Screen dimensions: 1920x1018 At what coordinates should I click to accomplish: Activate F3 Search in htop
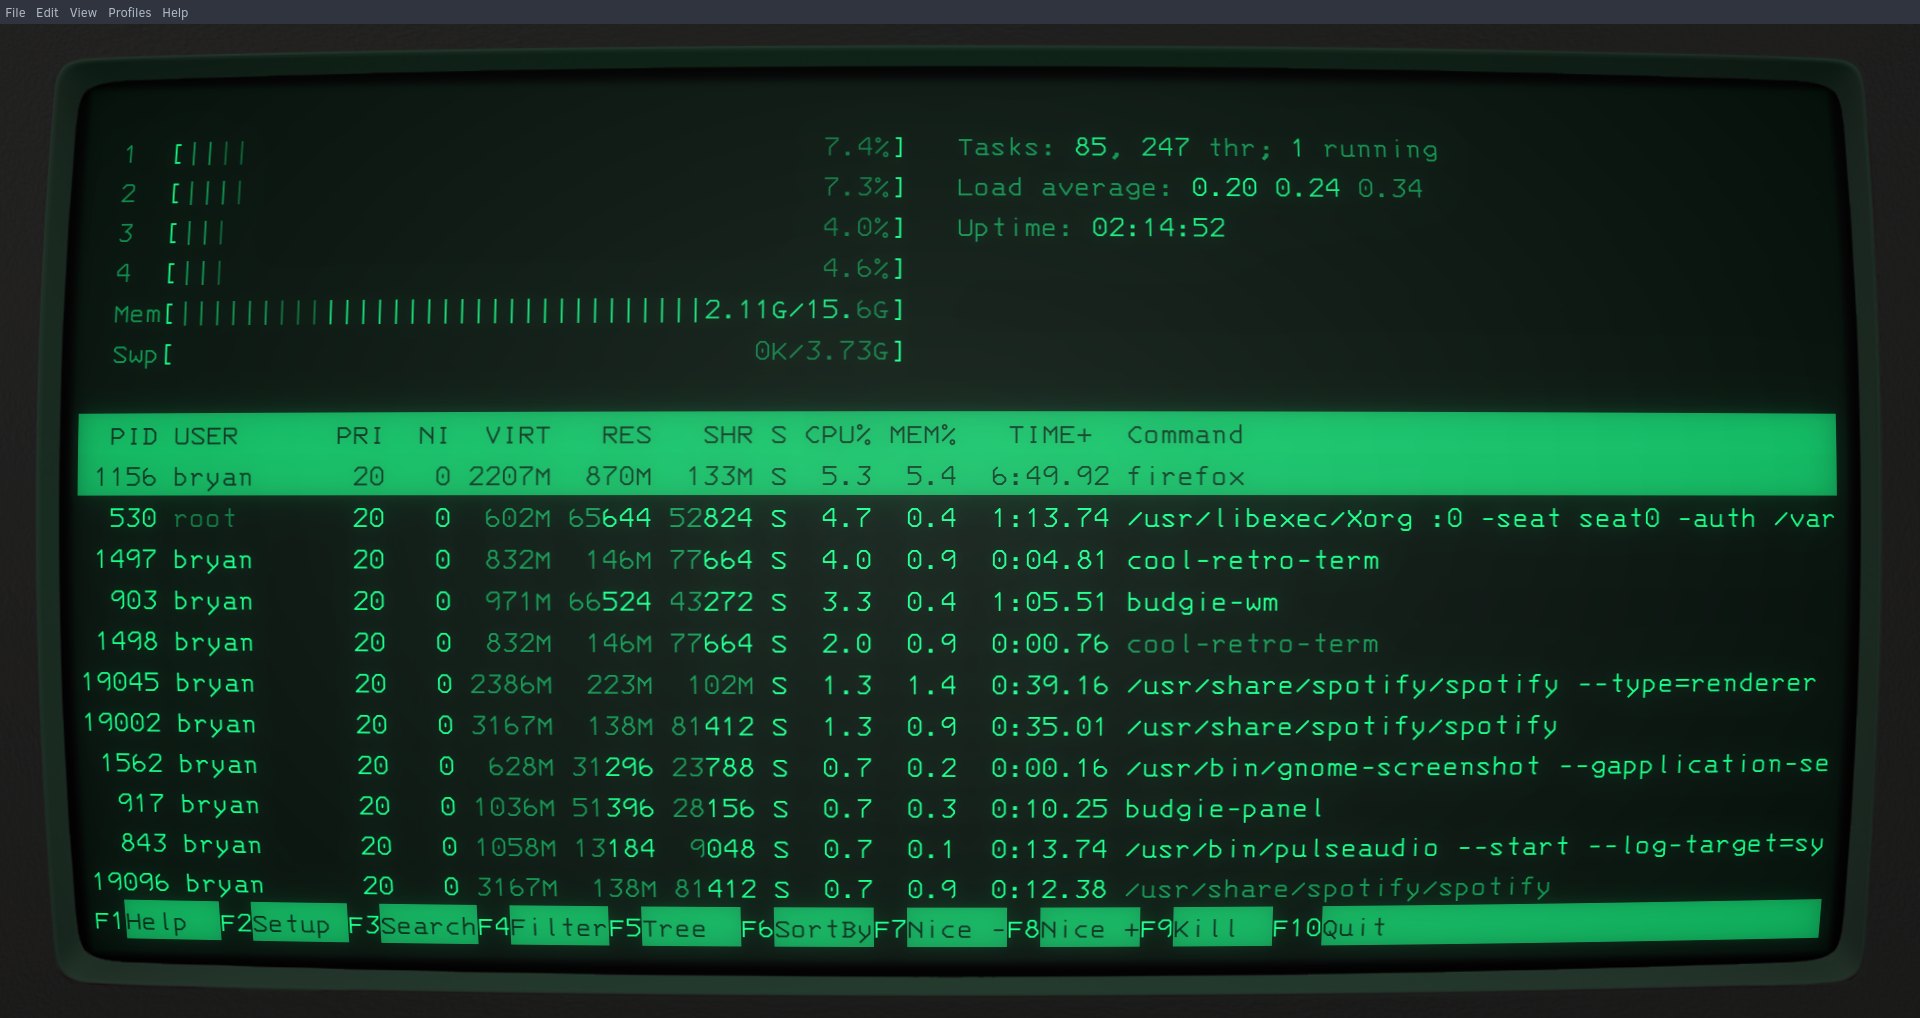click(x=412, y=925)
